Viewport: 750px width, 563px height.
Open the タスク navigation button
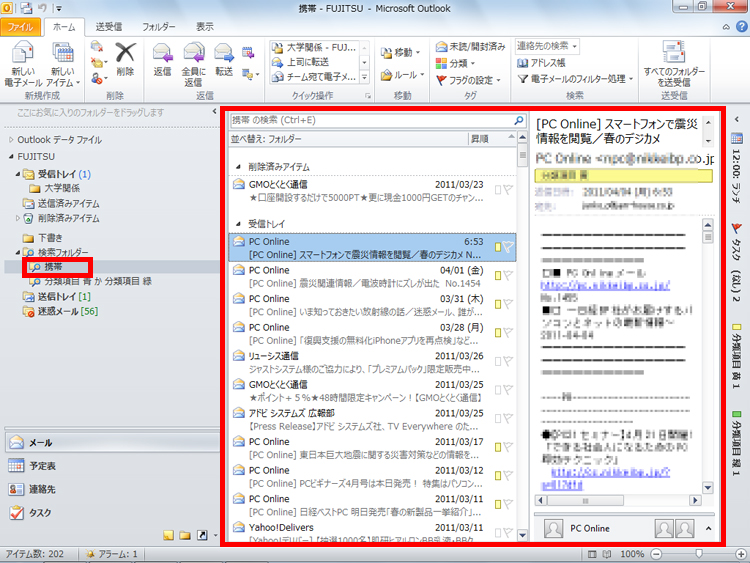pyautogui.click(x=112, y=512)
